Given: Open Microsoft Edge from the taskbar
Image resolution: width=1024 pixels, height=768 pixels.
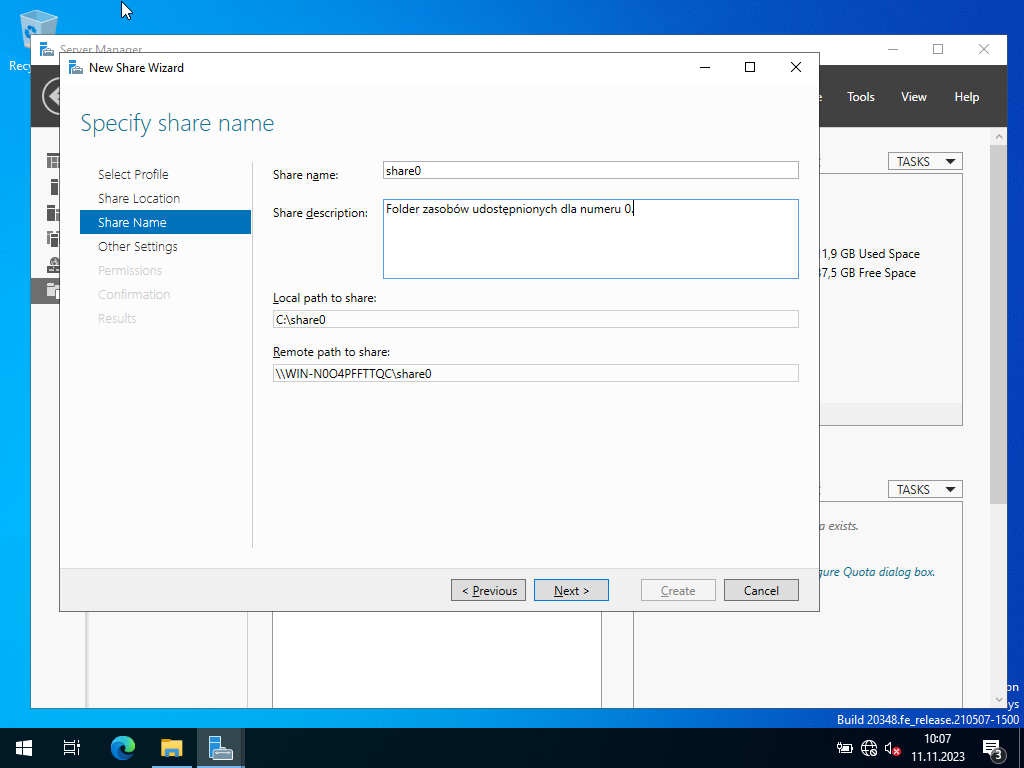Looking at the screenshot, I should (122, 748).
